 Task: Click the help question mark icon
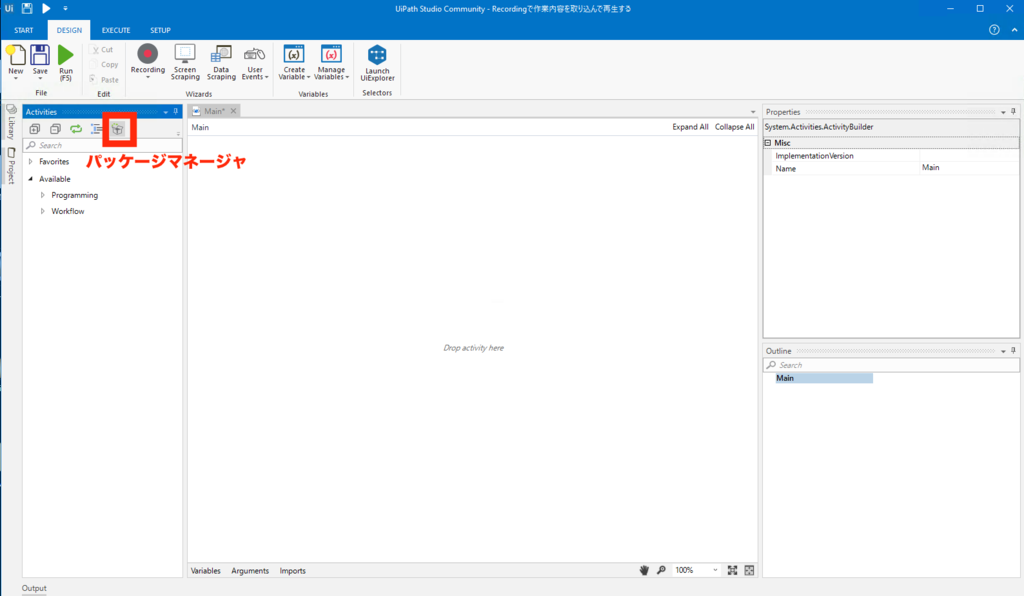[994, 30]
